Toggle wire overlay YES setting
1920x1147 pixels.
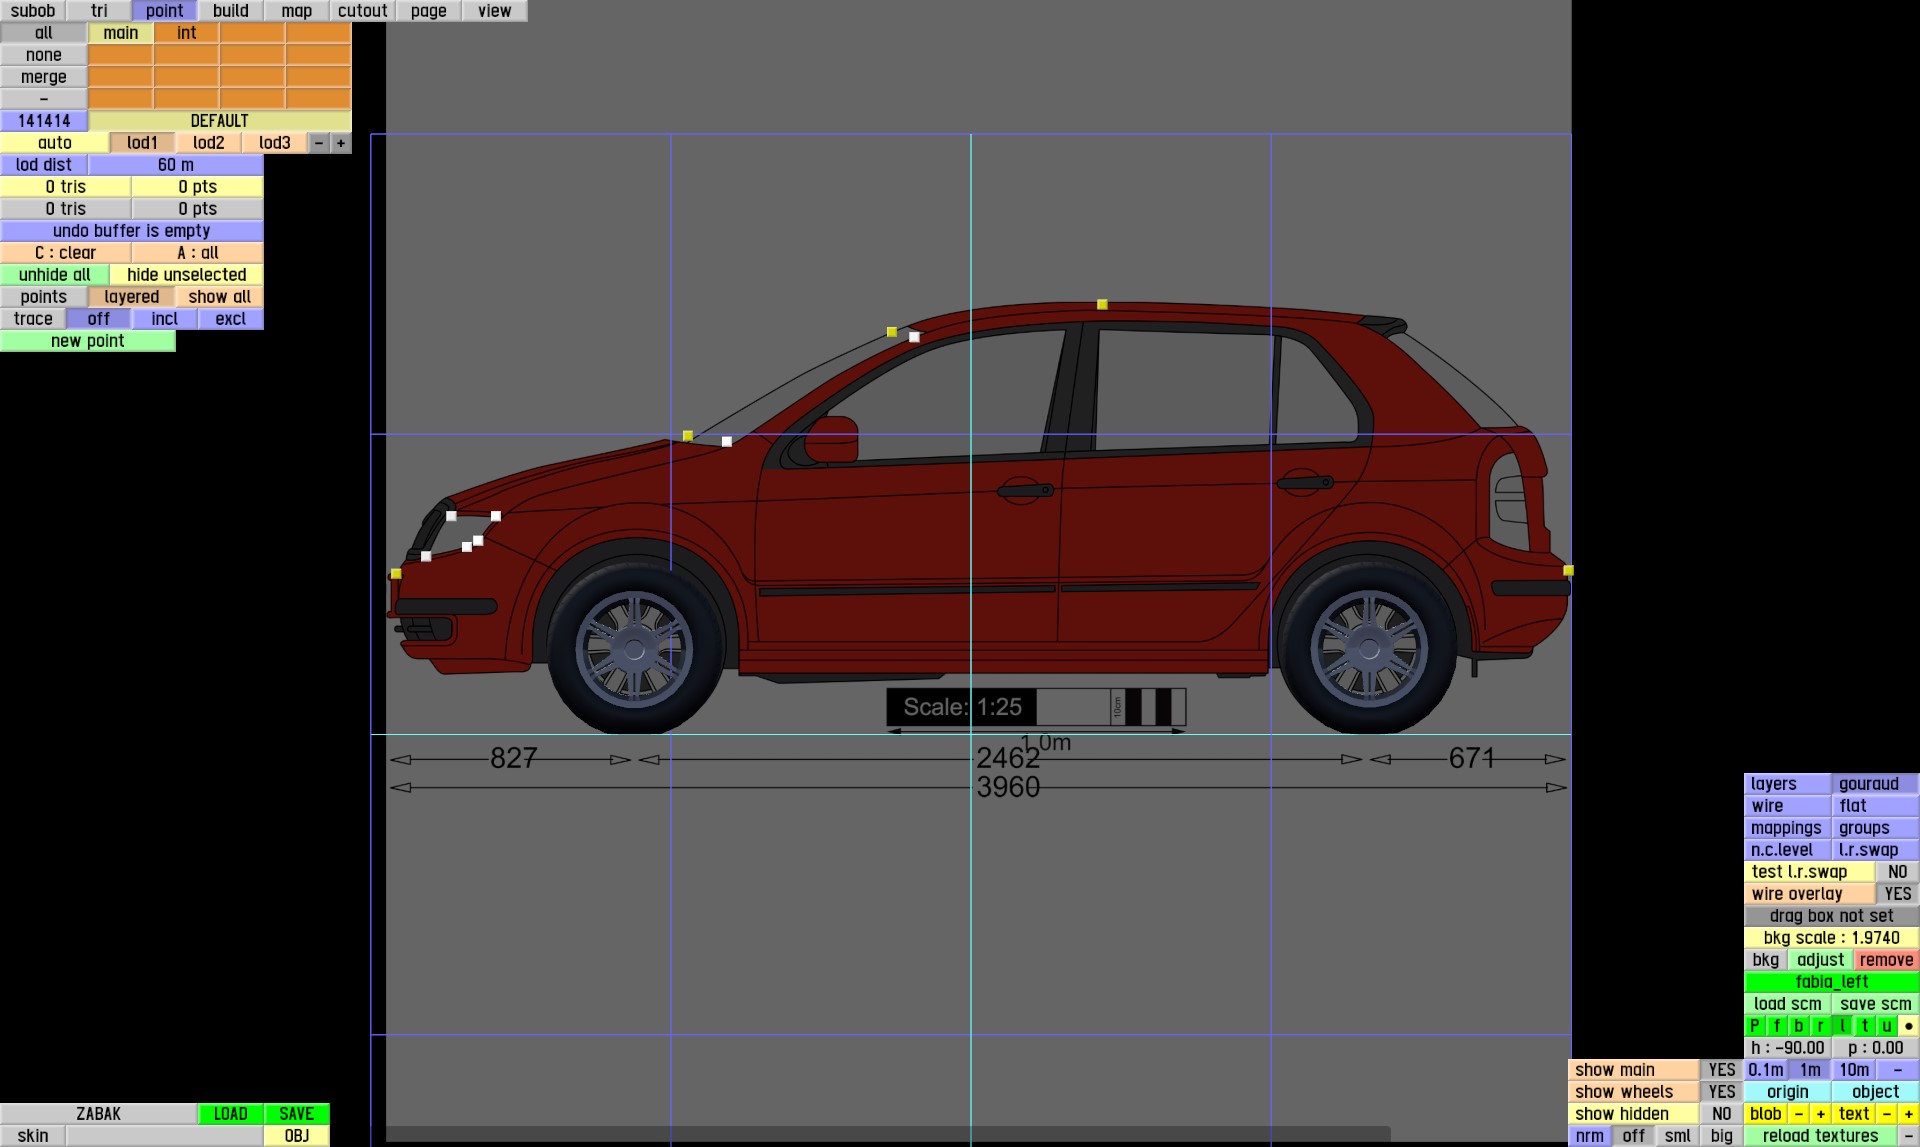pyautogui.click(x=1897, y=894)
